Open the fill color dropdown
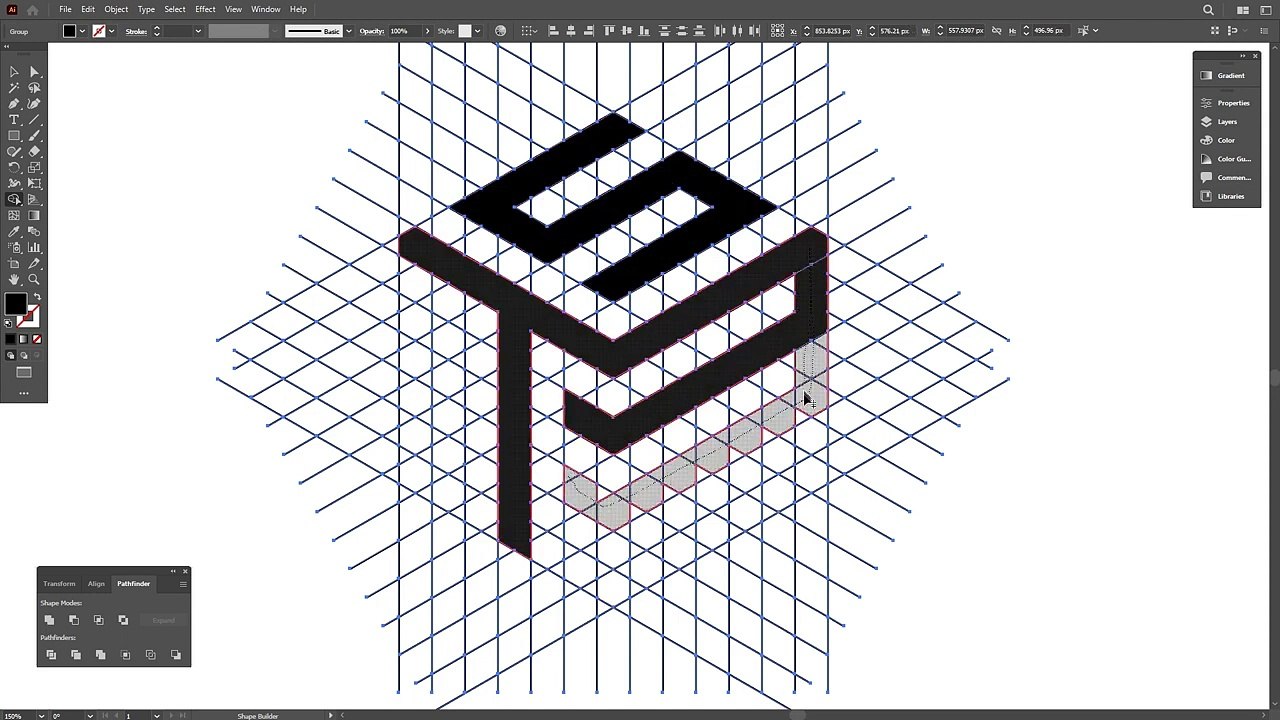Screen dimensions: 1280x720 coord(82,31)
